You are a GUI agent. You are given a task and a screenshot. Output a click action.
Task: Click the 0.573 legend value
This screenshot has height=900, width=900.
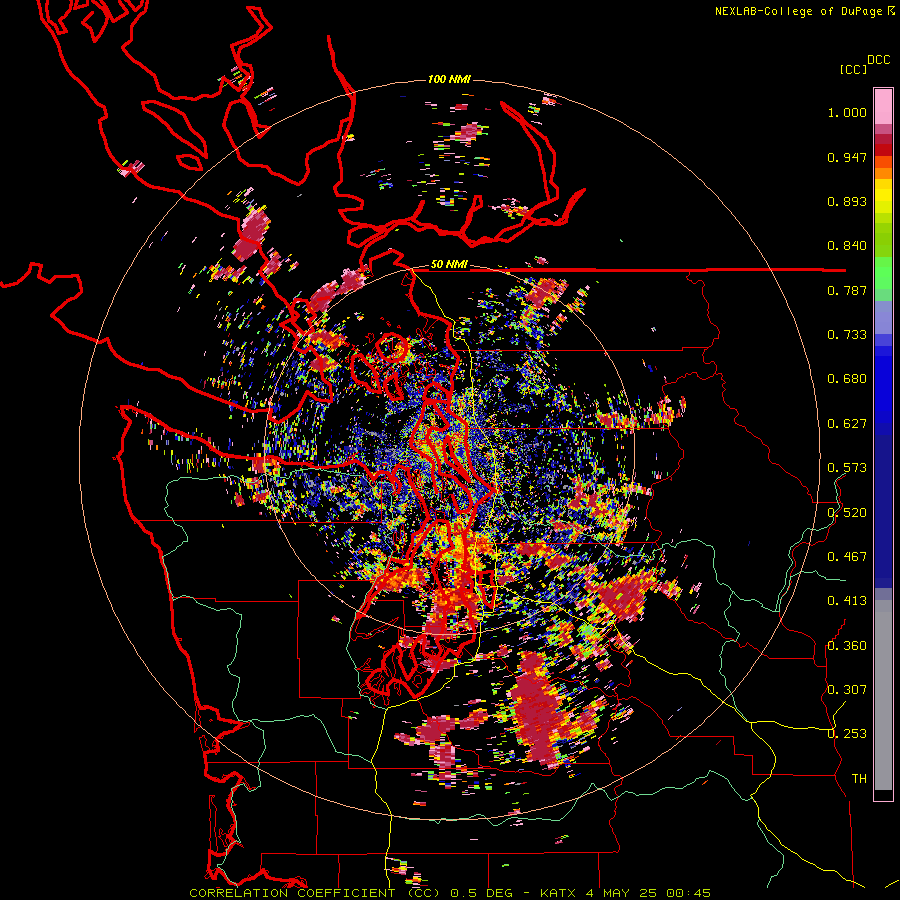847,468
